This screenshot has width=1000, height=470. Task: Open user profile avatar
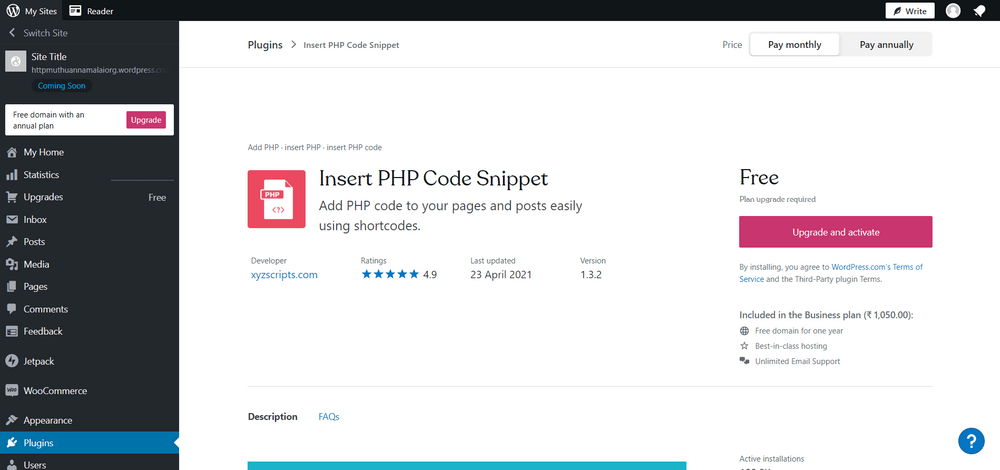[x=953, y=11]
